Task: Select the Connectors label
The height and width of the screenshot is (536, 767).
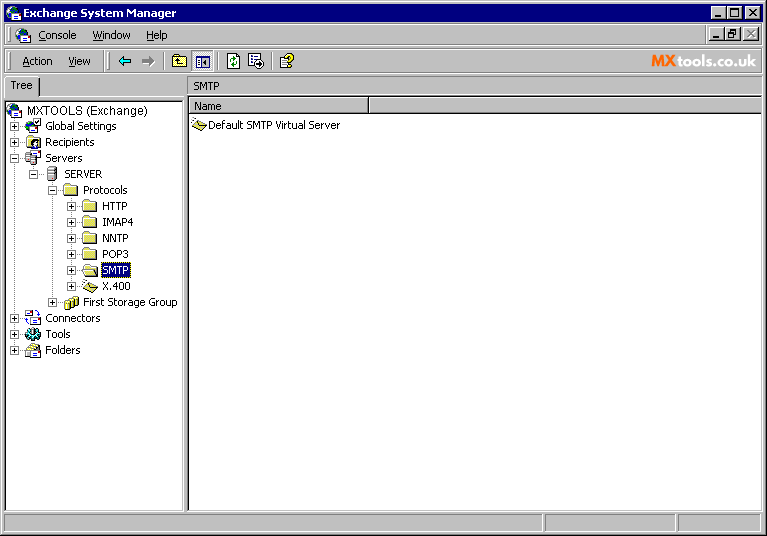Action: [73, 318]
